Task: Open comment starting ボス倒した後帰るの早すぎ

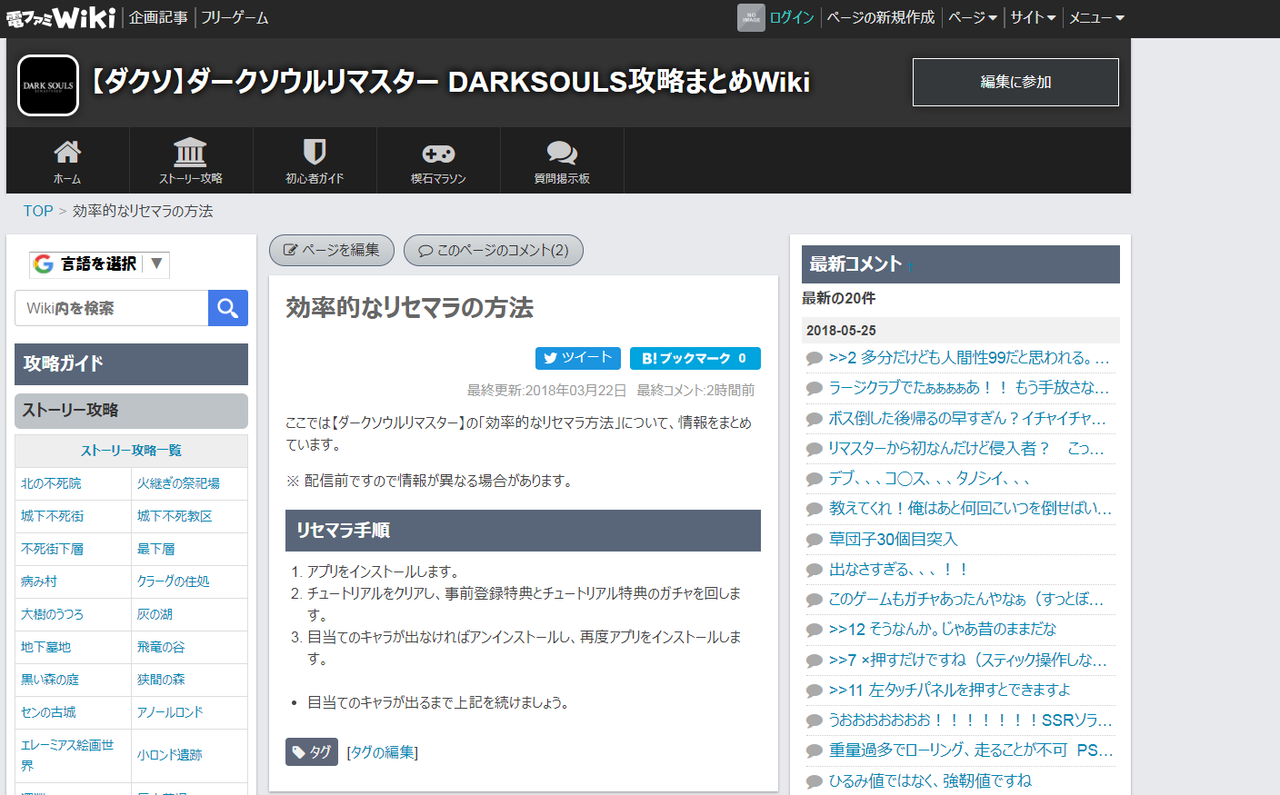Action: point(969,418)
